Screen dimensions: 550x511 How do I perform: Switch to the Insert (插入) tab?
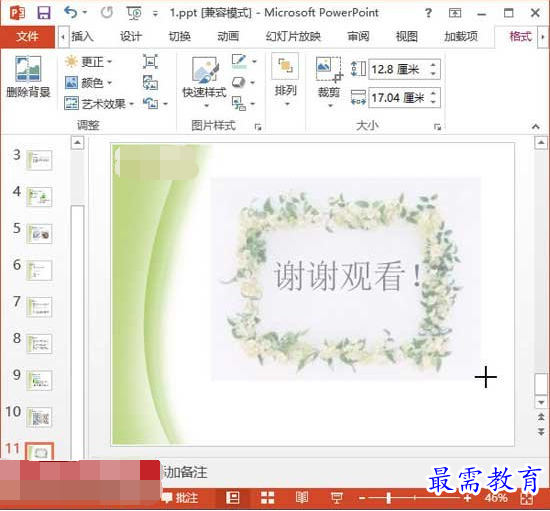pyautogui.click(x=82, y=36)
